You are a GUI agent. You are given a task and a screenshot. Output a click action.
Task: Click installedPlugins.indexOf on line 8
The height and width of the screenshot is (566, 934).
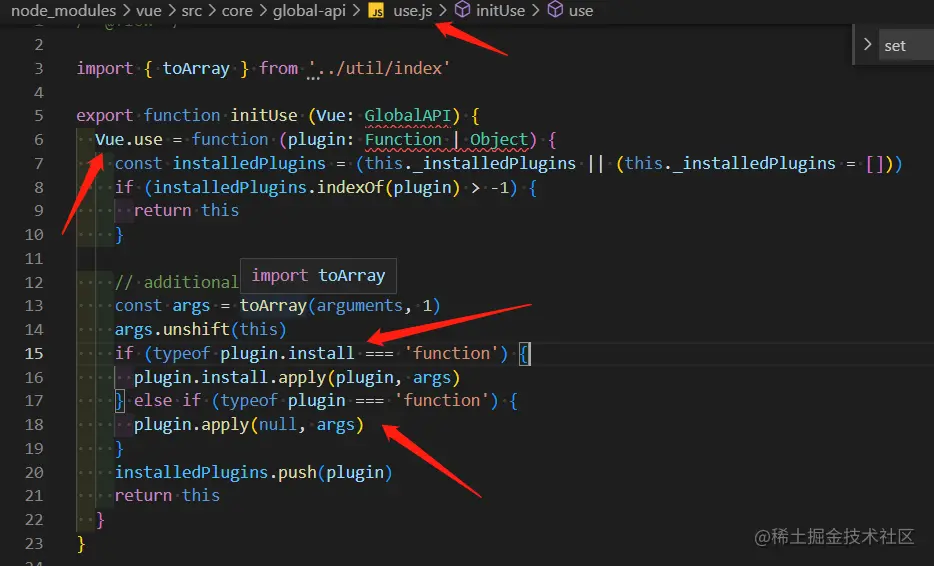tap(268, 187)
